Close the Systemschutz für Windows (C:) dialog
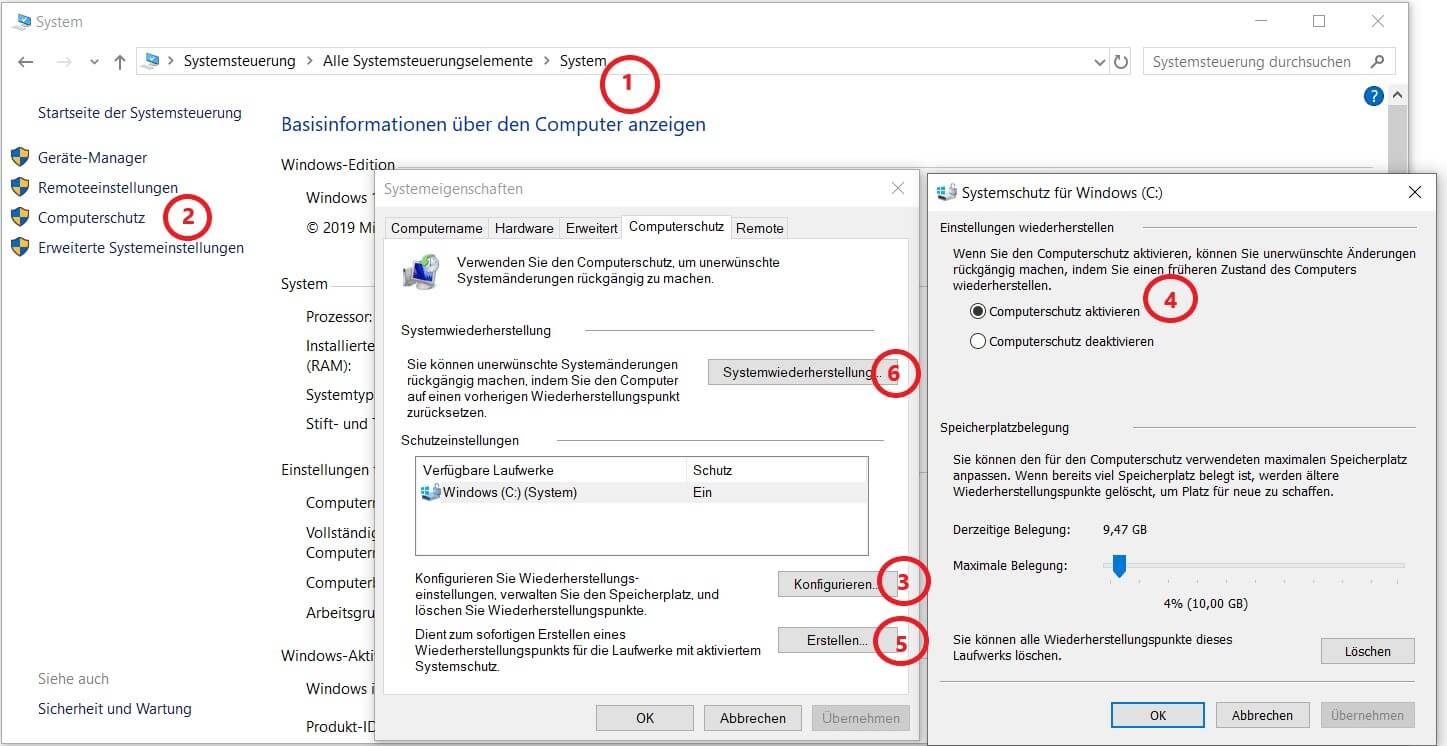Image resolution: width=1447 pixels, height=746 pixels. click(1414, 192)
